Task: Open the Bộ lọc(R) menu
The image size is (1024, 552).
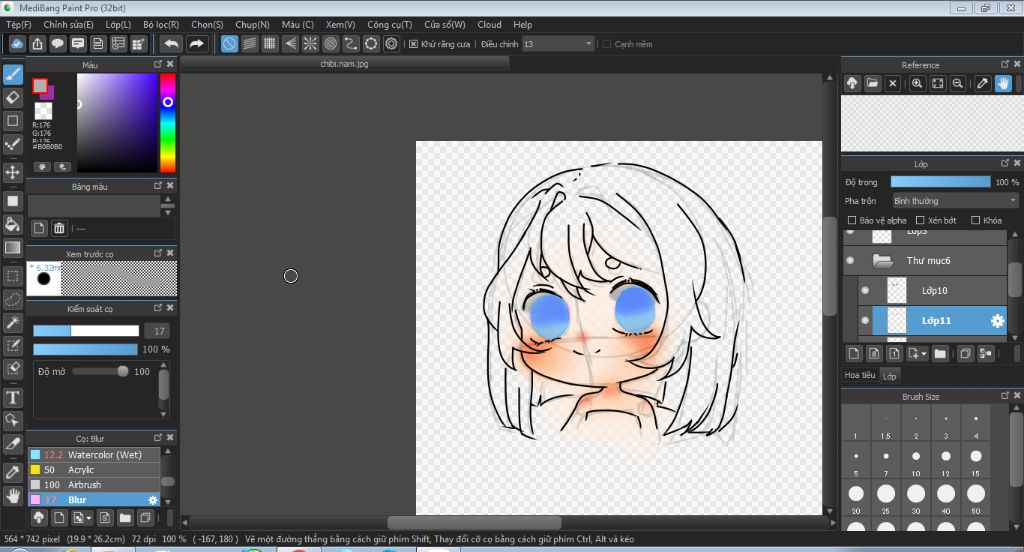Action: (x=161, y=24)
